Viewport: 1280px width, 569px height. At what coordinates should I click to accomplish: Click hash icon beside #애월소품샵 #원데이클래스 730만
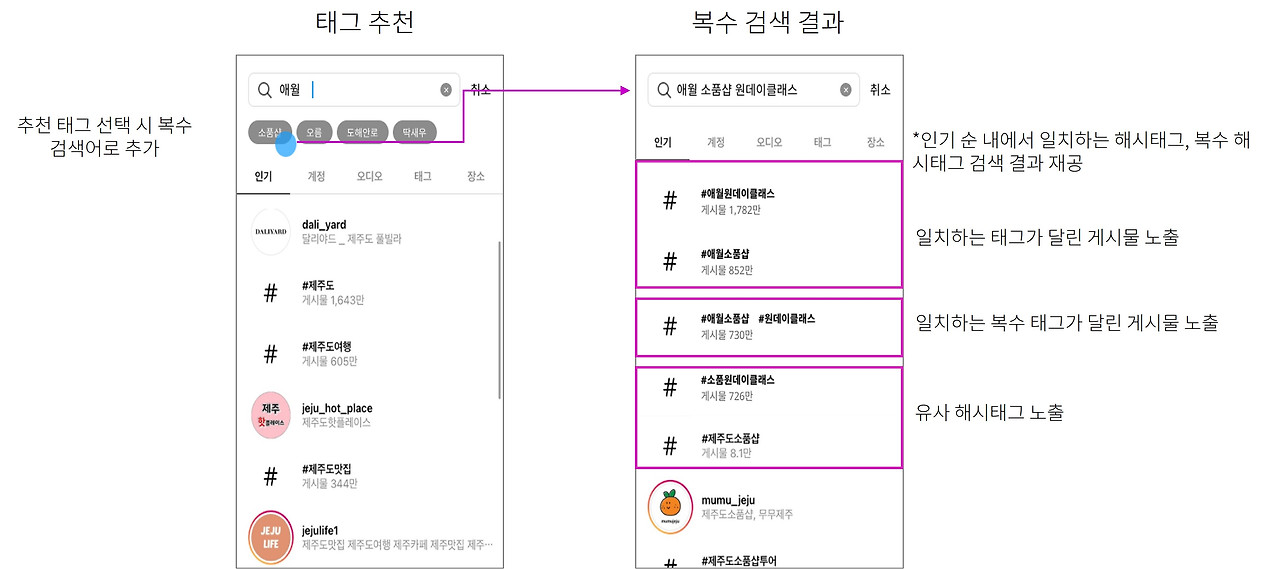coord(670,326)
